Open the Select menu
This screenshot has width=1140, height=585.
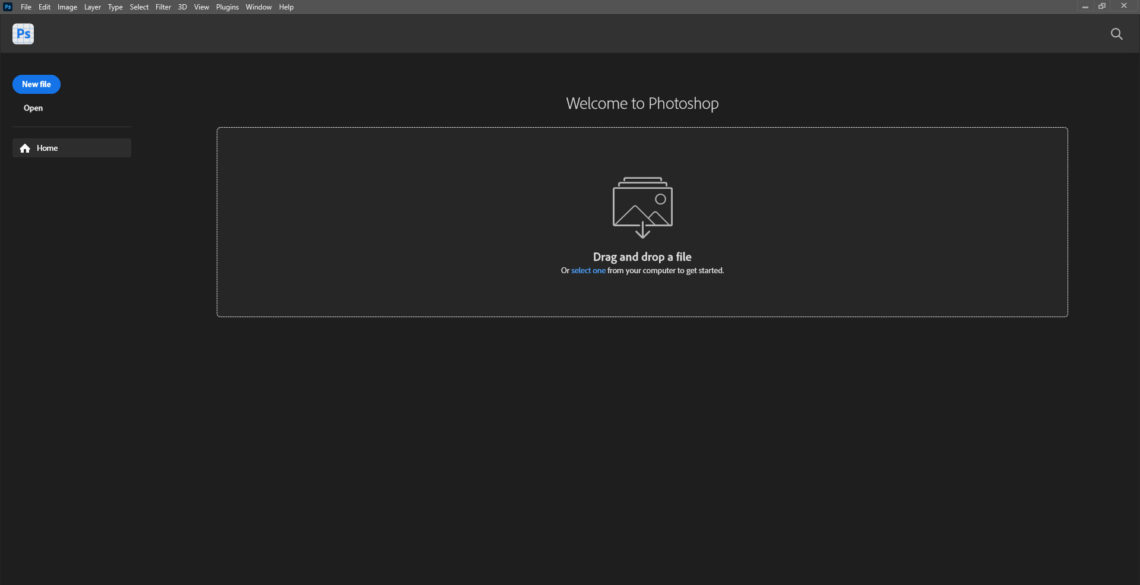(138, 6)
